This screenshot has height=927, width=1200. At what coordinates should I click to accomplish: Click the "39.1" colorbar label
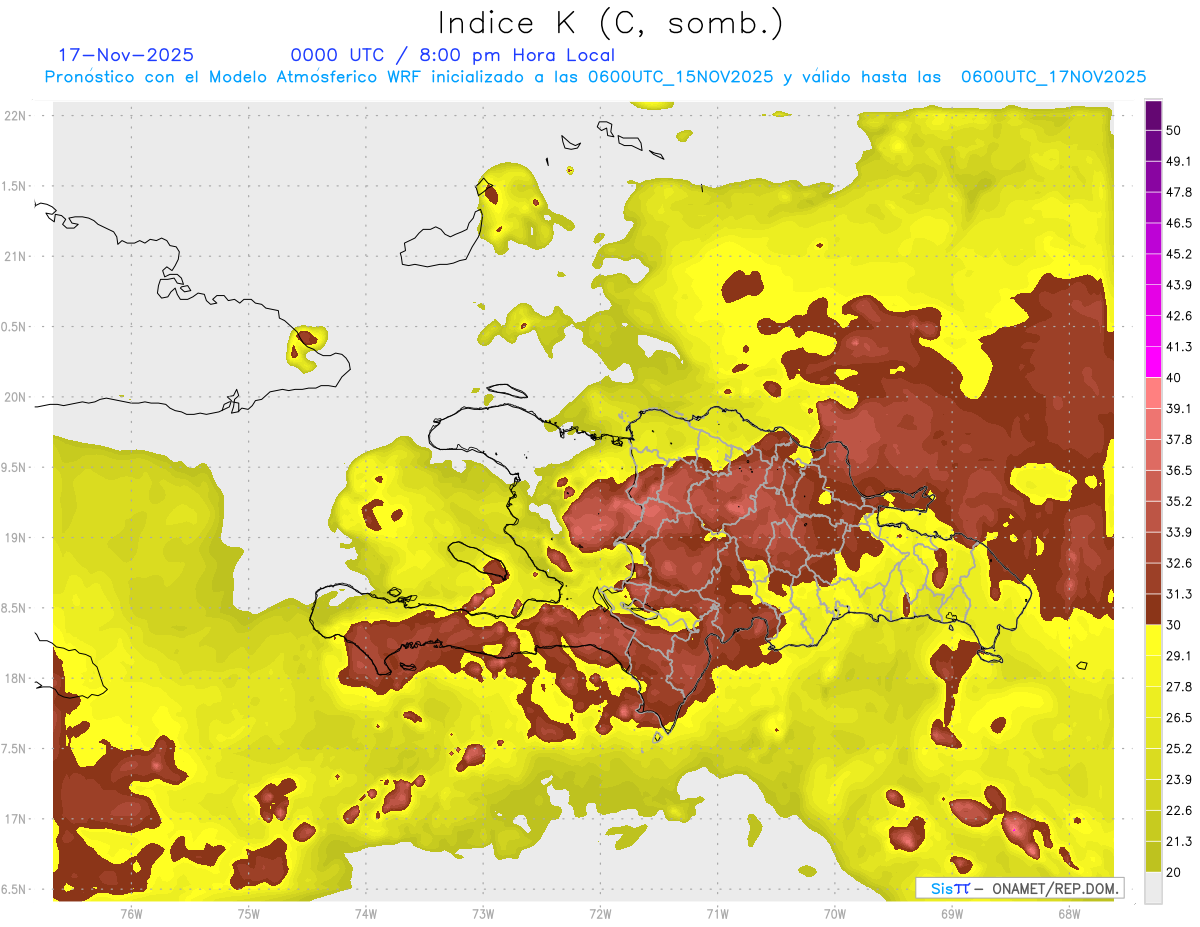[1179, 409]
